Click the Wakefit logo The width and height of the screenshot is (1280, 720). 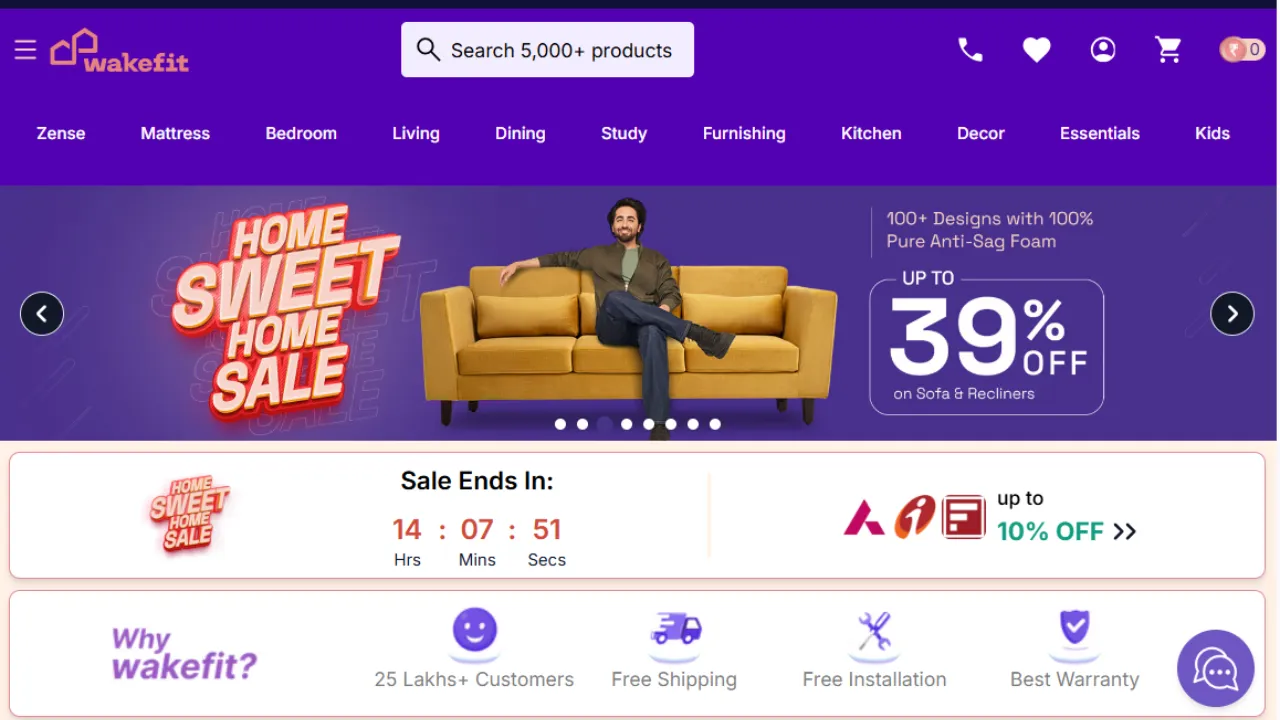tap(120, 50)
